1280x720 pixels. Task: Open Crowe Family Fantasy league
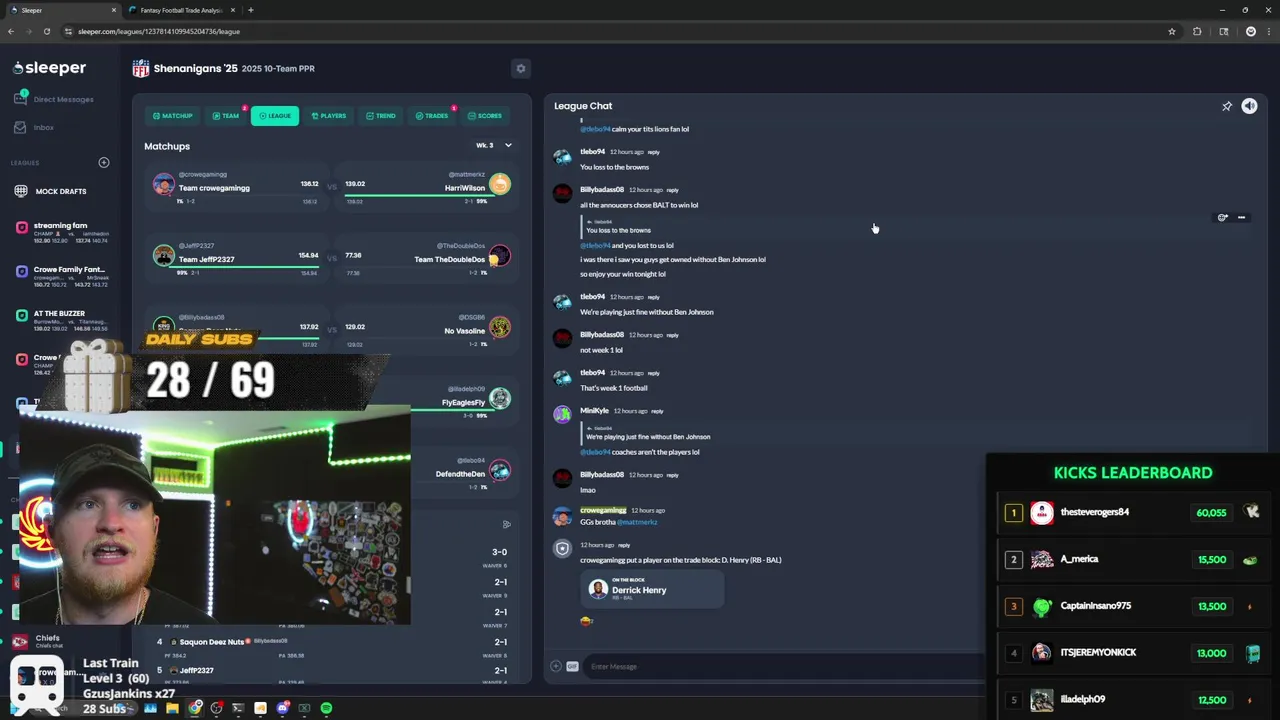tap(62, 275)
